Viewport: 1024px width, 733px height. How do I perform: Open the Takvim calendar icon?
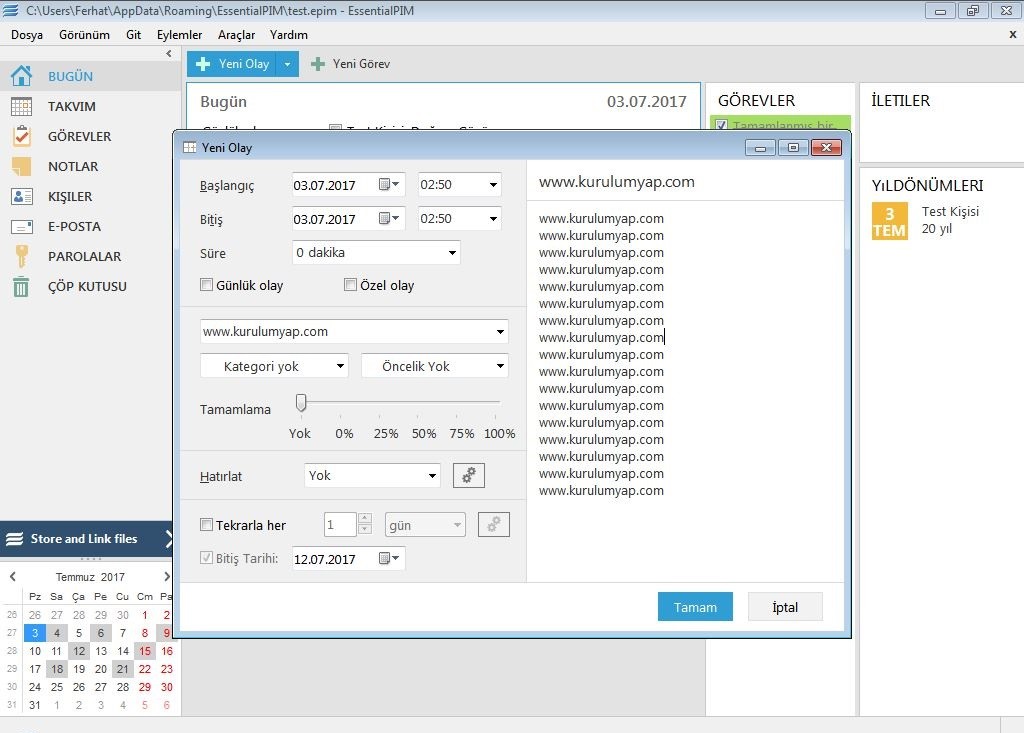coord(21,106)
